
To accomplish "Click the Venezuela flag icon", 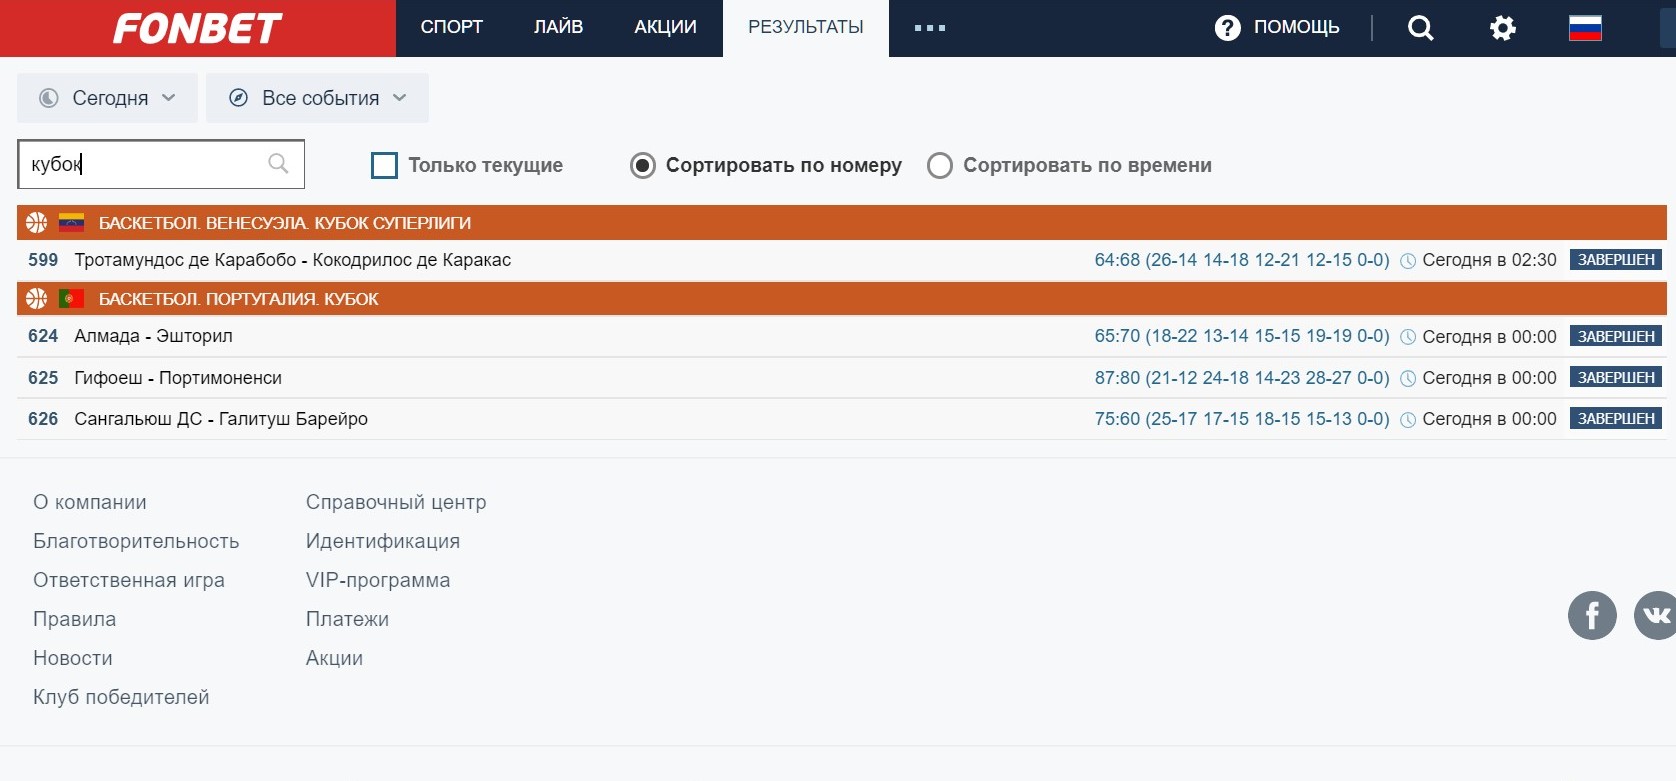I will [71, 222].
